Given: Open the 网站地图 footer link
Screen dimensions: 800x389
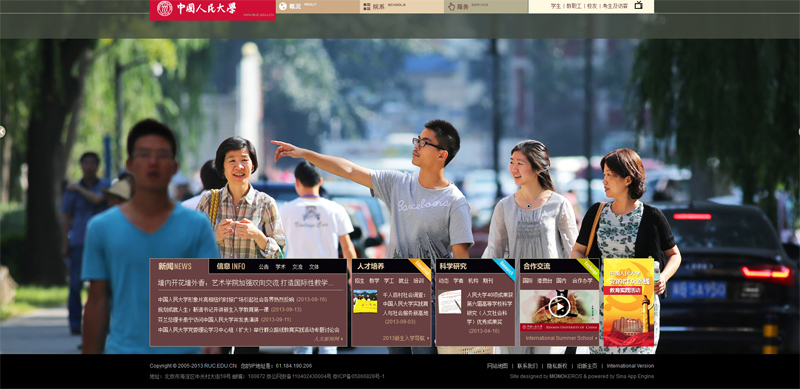Looking at the screenshot, I should point(497,366).
